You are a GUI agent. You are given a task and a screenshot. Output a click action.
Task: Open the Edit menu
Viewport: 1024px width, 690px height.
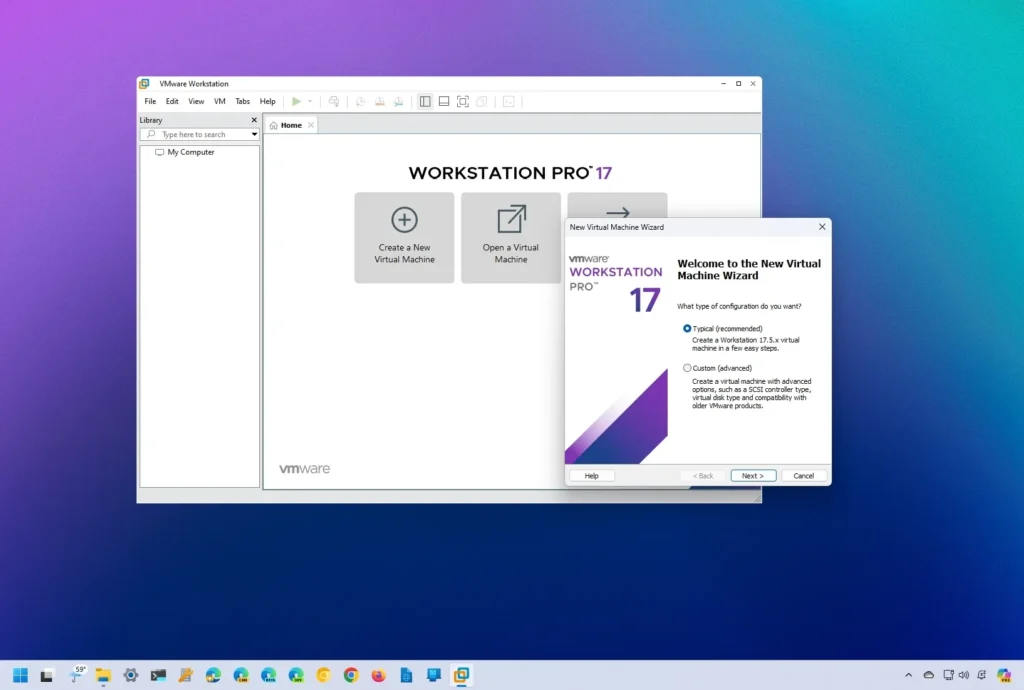[x=172, y=101]
